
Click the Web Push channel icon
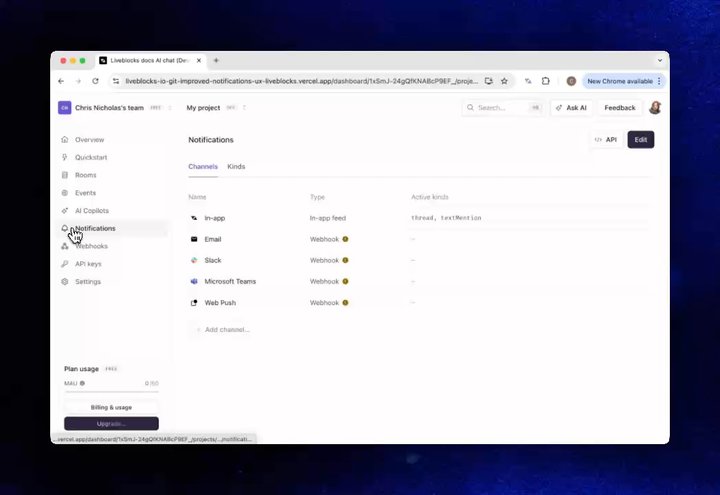click(194, 303)
